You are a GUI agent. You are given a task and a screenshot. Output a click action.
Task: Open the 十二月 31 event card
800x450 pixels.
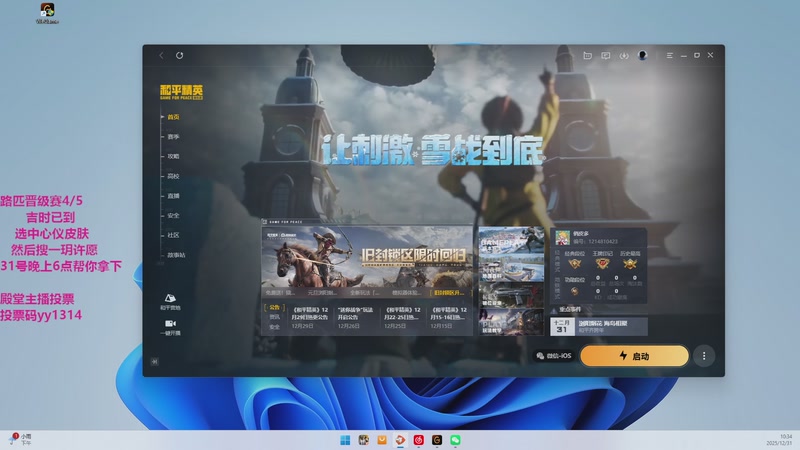pyautogui.click(x=599, y=327)
